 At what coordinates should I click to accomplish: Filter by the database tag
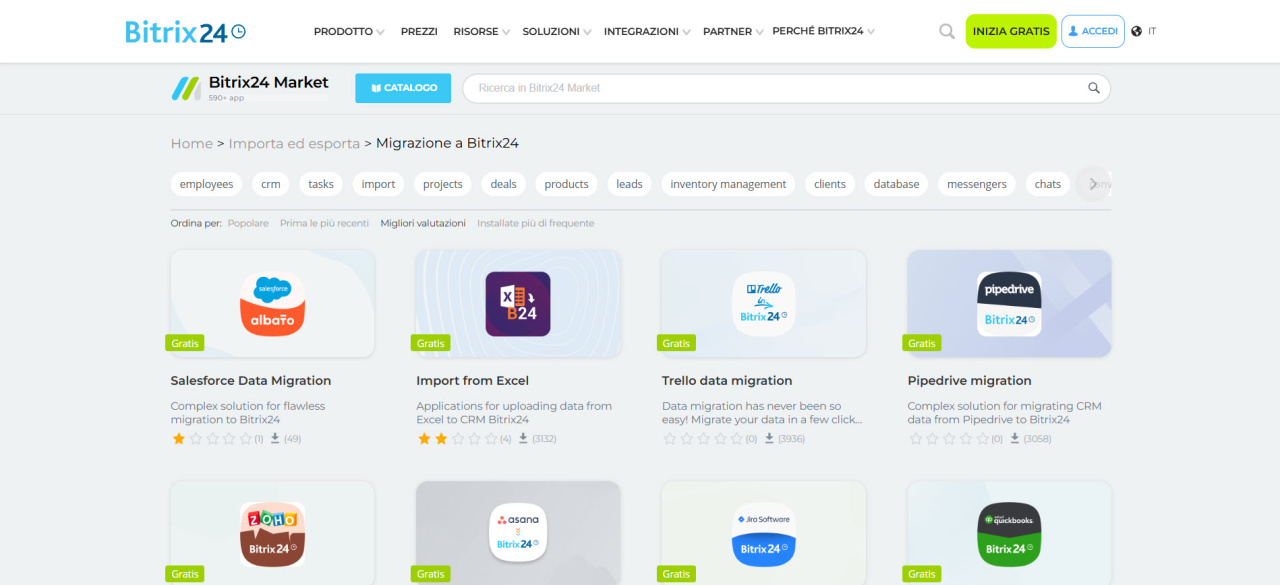[896, 184]
